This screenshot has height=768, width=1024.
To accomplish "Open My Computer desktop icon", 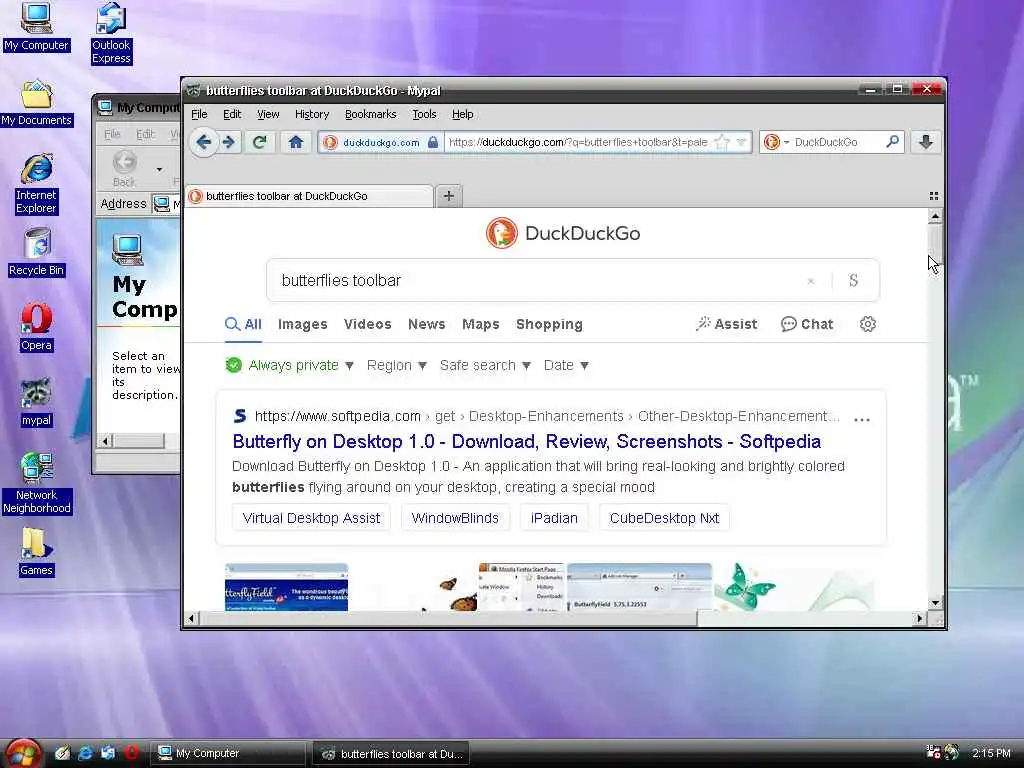I will [x=36, y=27].
